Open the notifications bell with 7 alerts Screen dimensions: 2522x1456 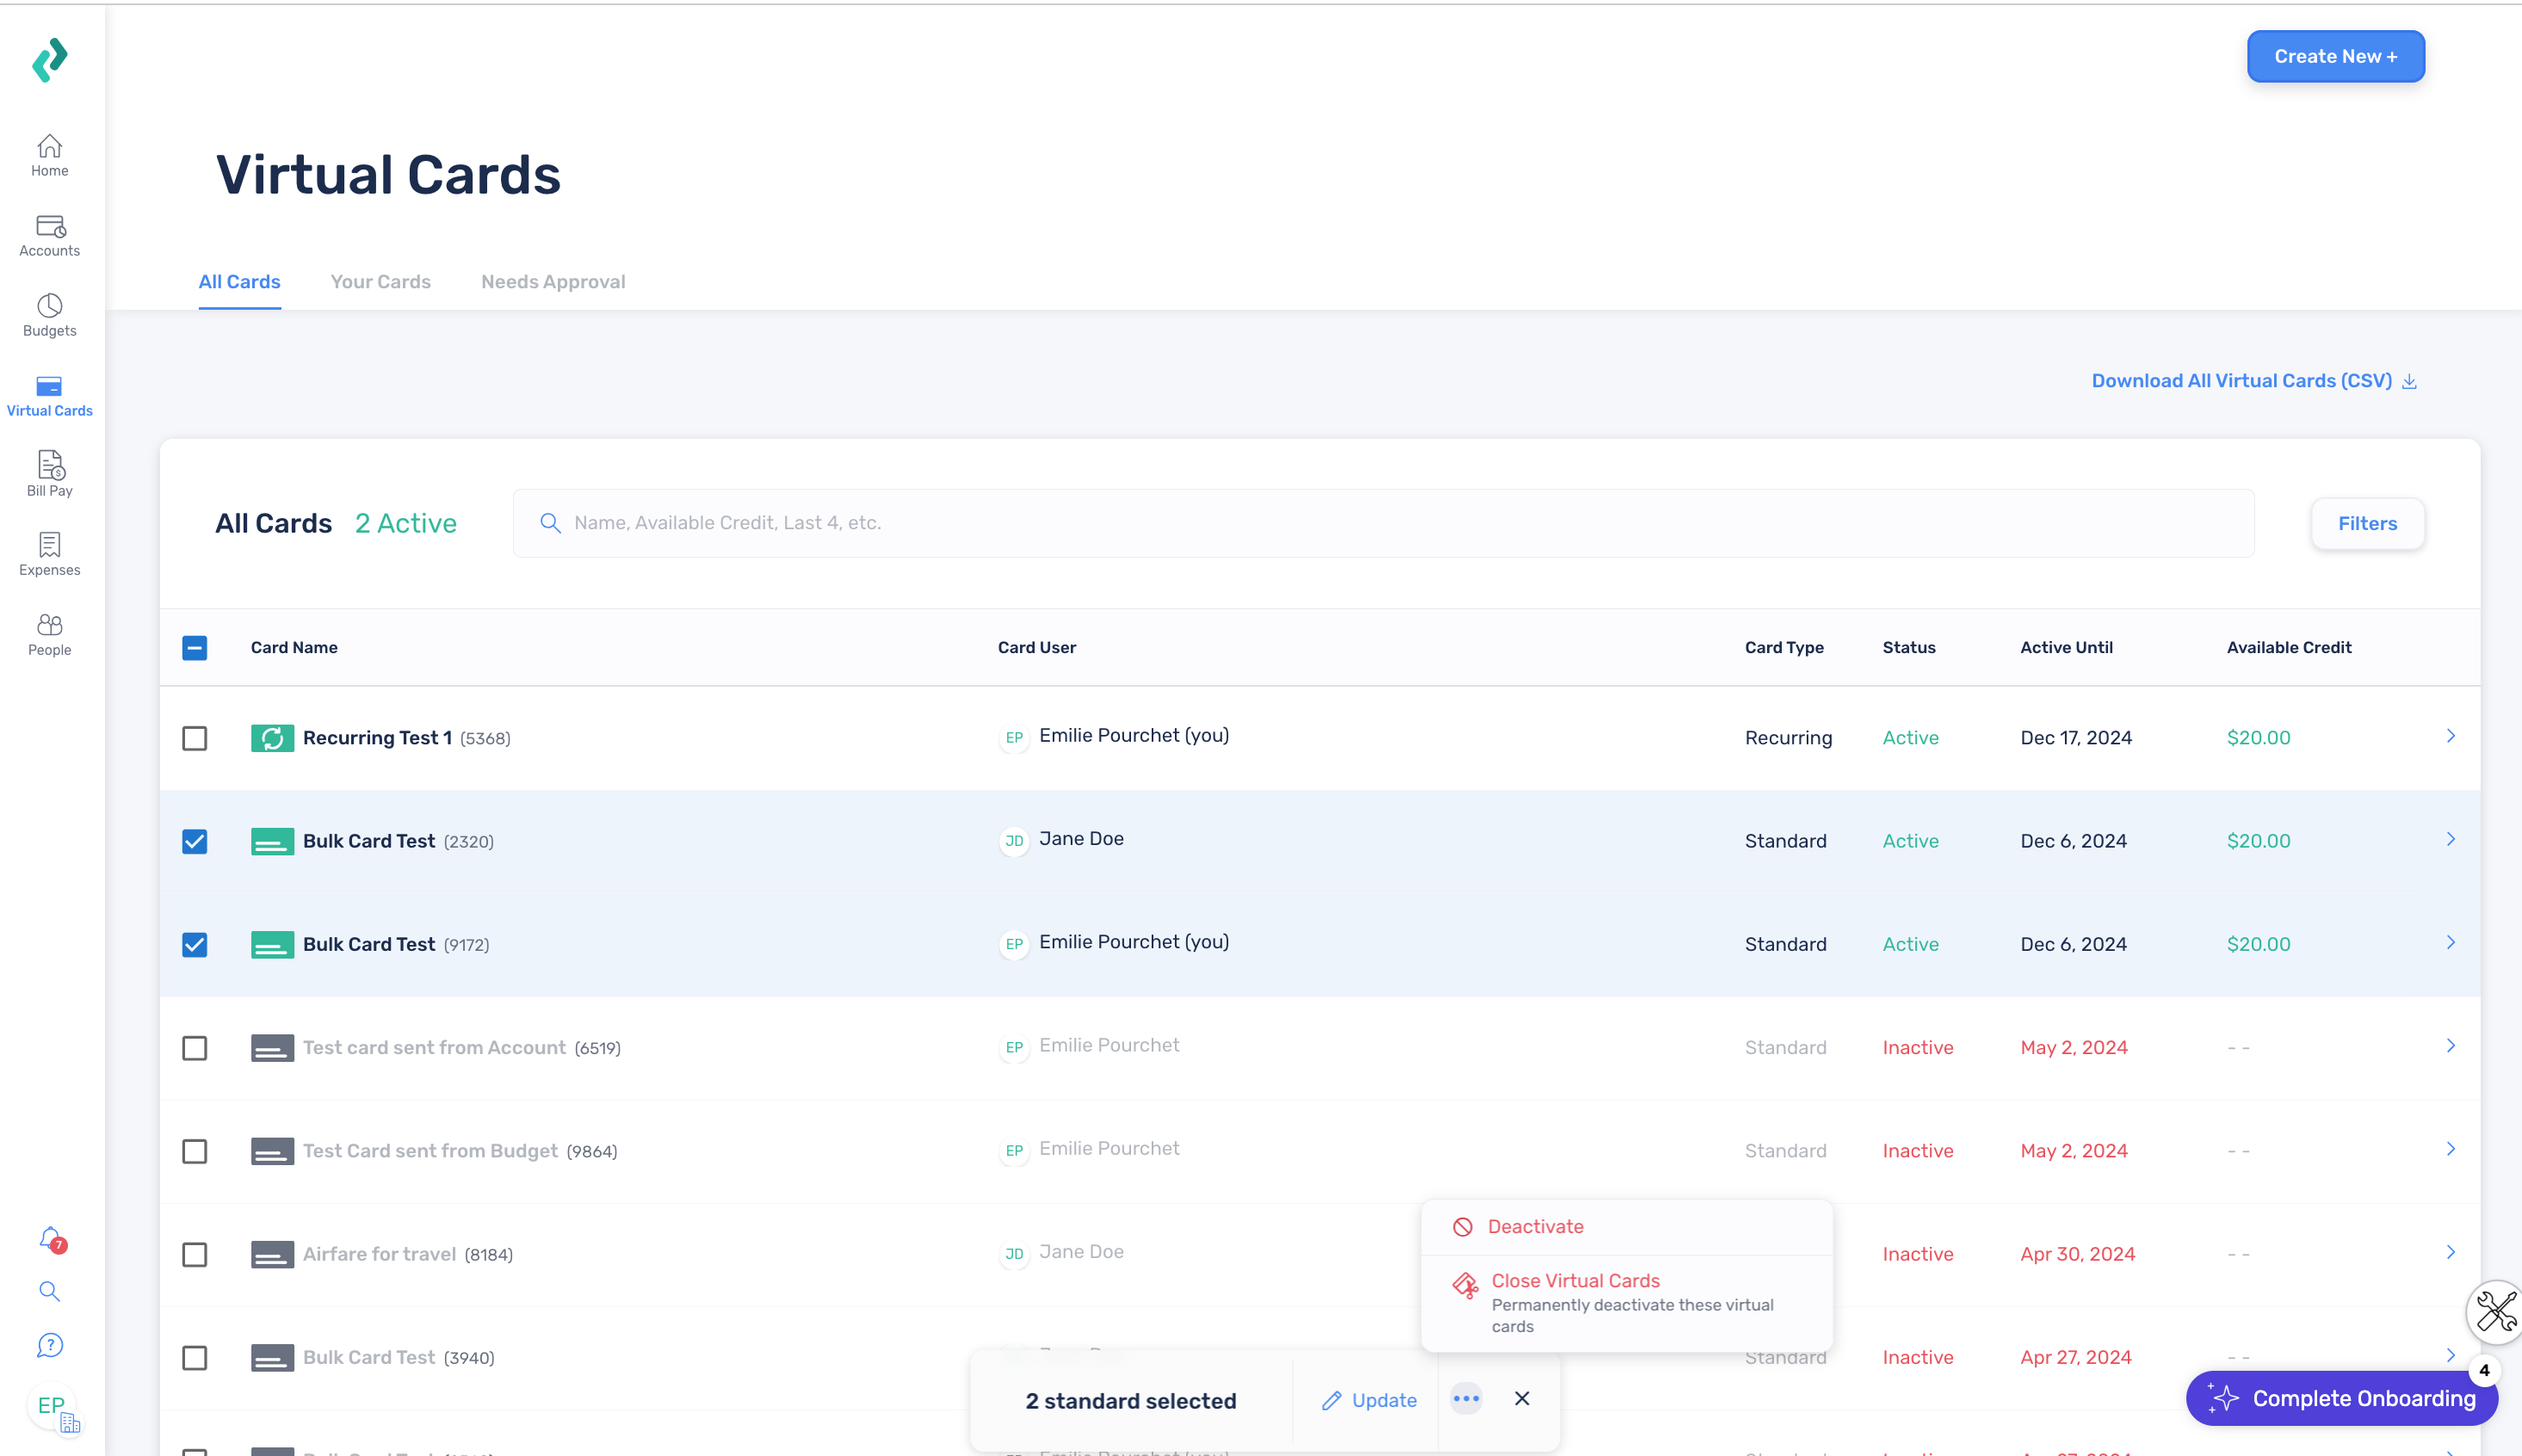point(48,1237)
